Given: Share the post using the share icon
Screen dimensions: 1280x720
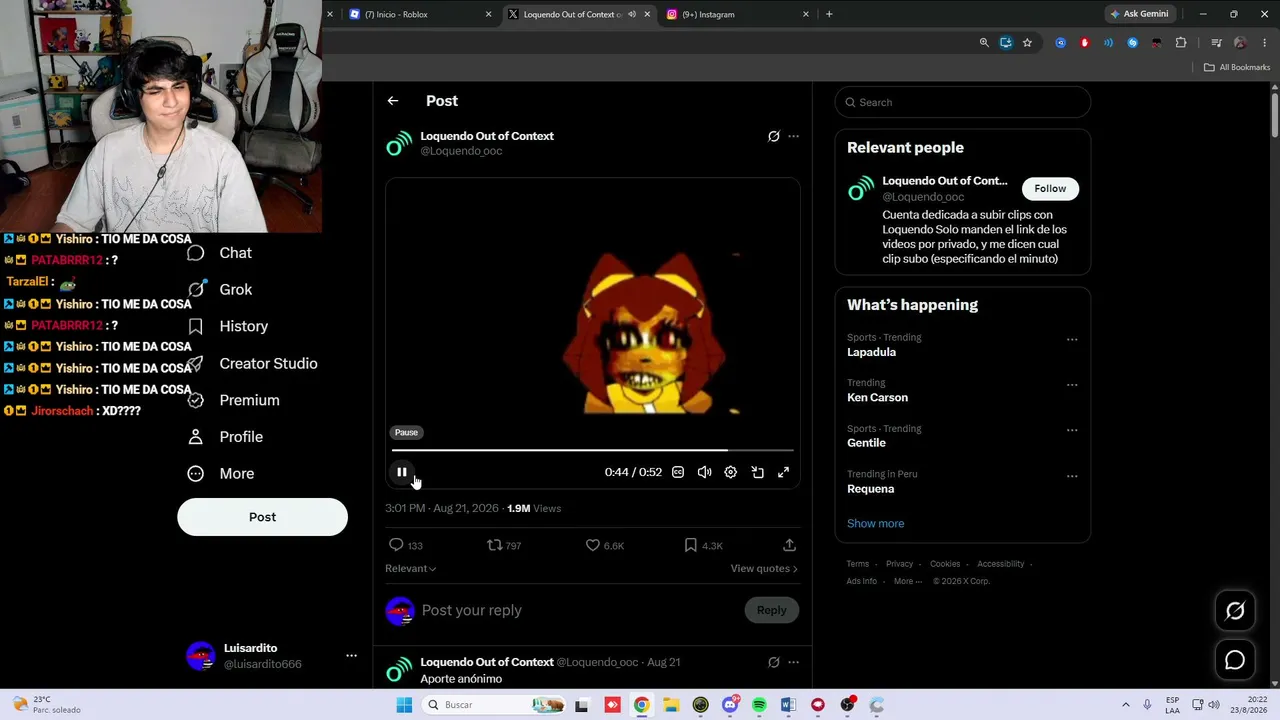Looking at the screenshot, I should [789, 545].
